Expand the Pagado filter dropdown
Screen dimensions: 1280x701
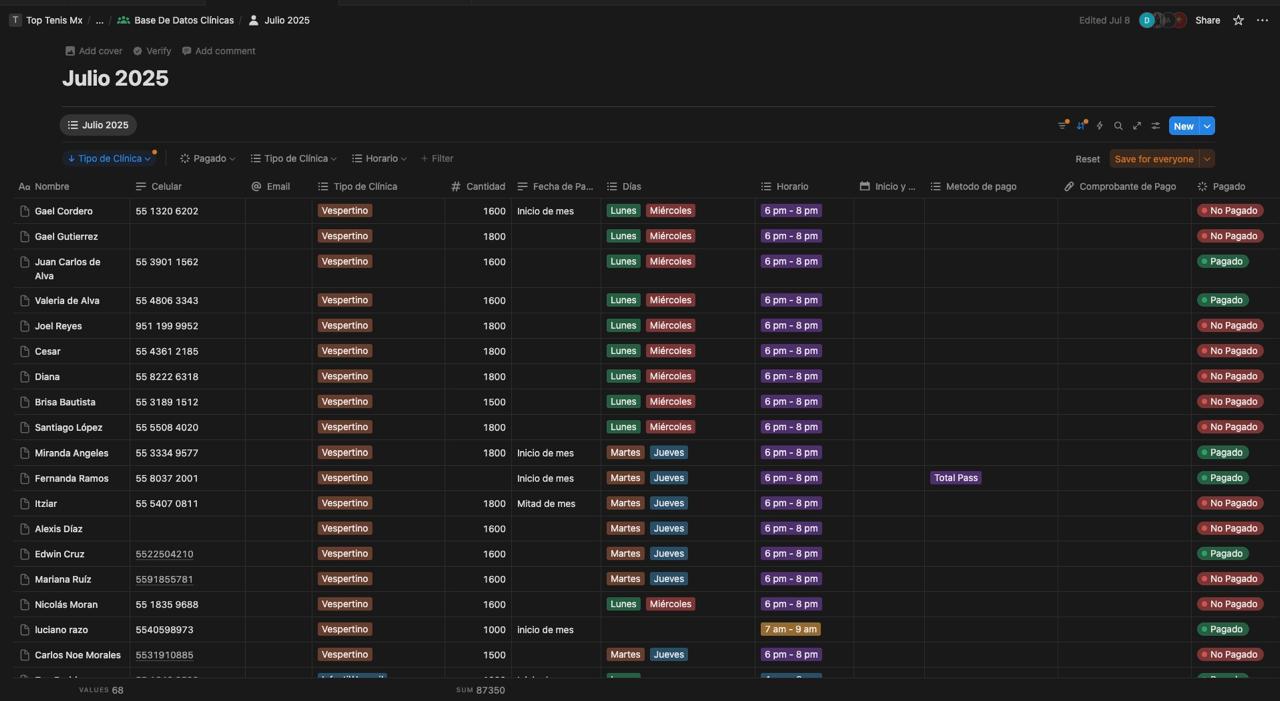208,159
